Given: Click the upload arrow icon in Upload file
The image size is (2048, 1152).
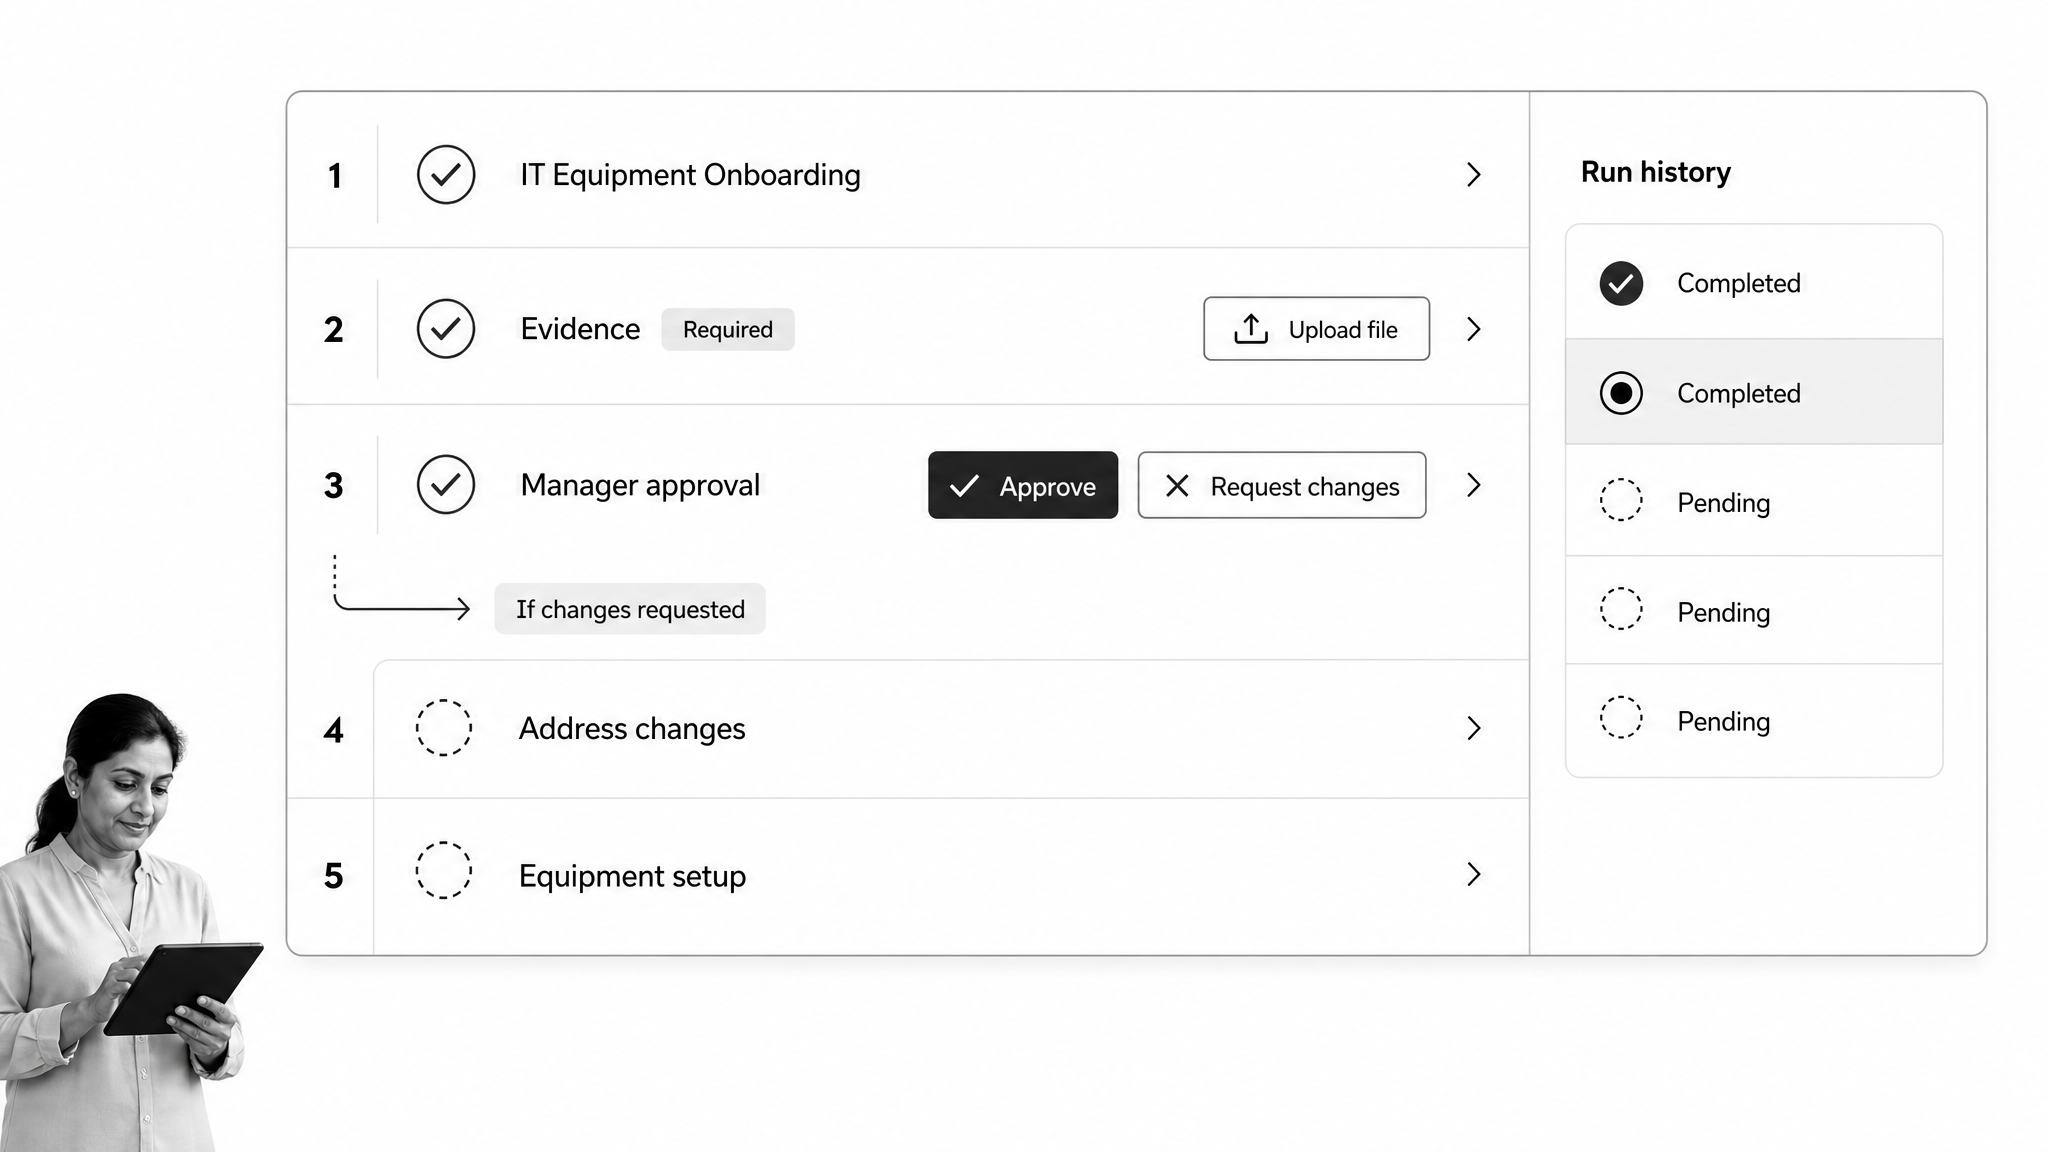Looking at the screenshot, I should tap(1251, 329).
